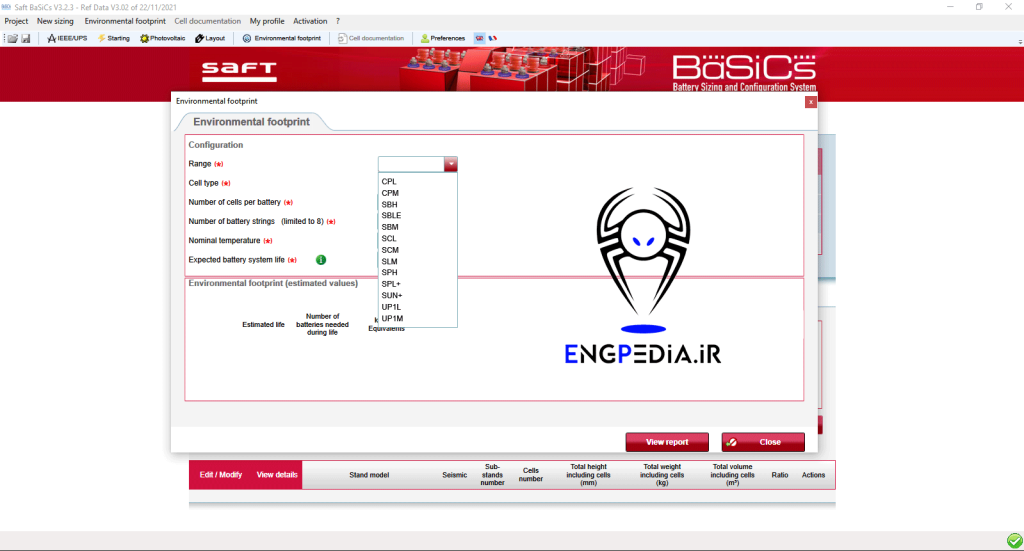Open the My profile menu

267,21
